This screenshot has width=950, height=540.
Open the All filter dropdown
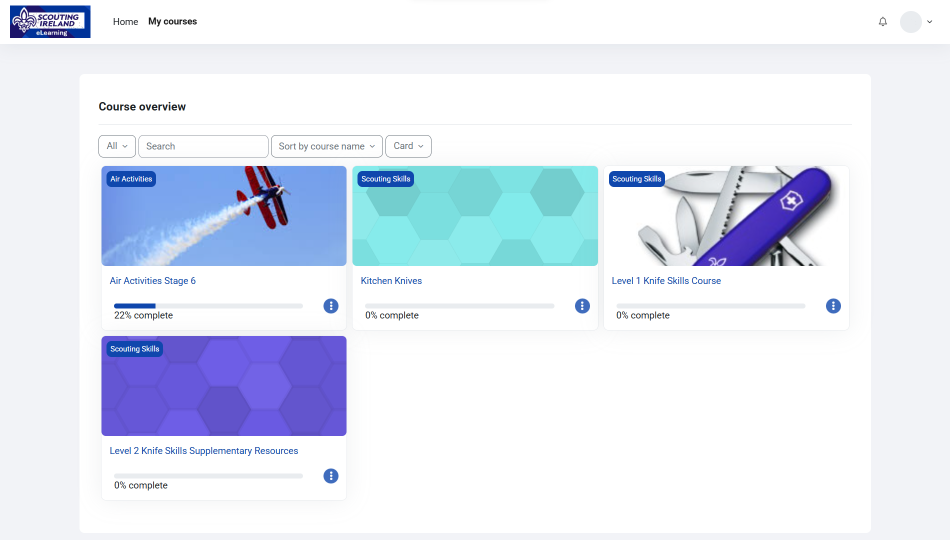click(116, 146)
